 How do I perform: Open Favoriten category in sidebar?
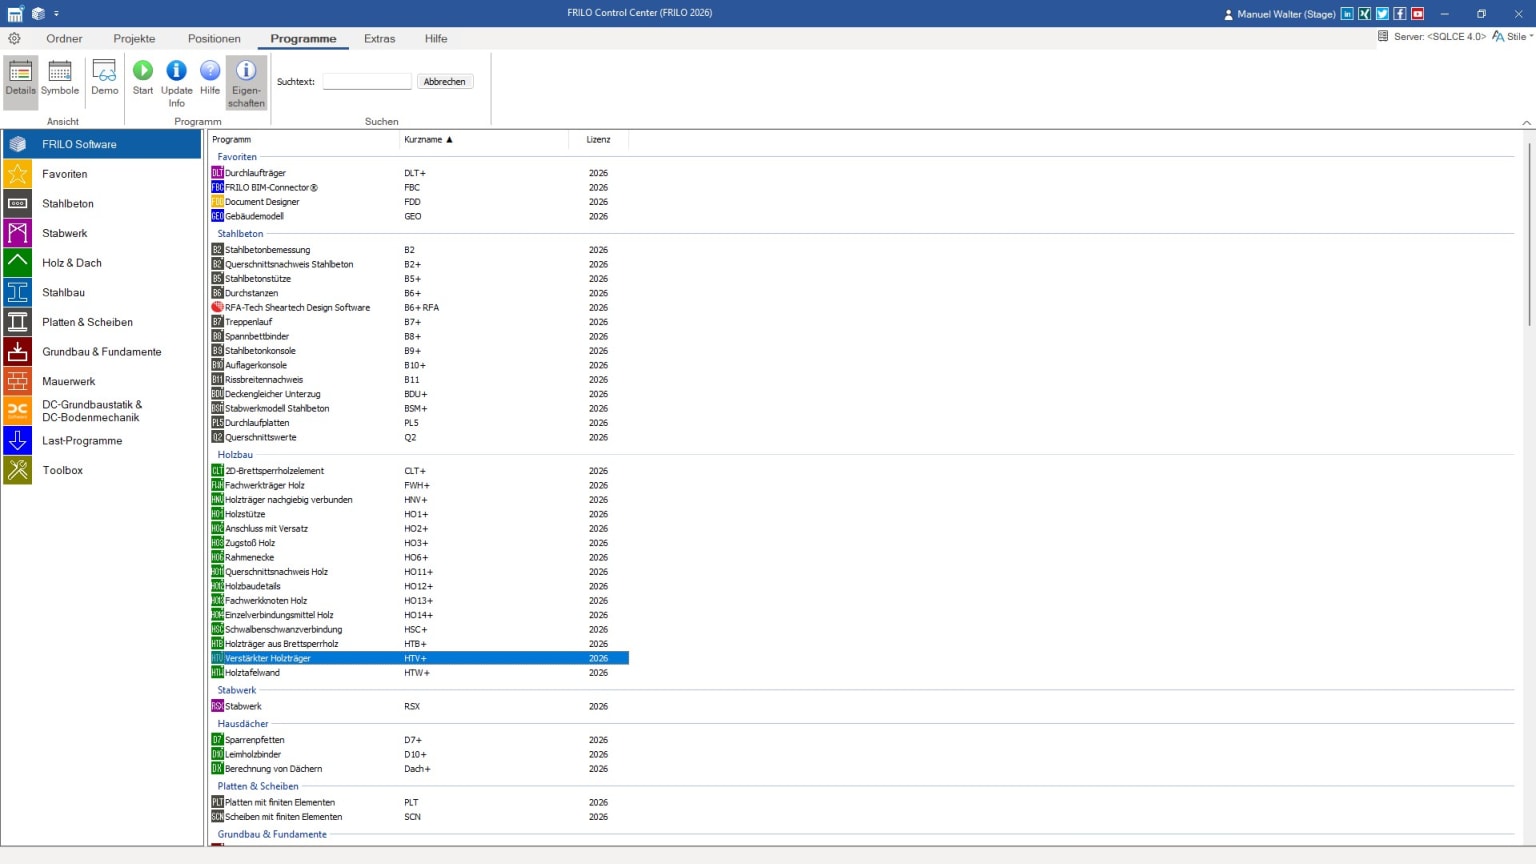[x=102, y=174]
